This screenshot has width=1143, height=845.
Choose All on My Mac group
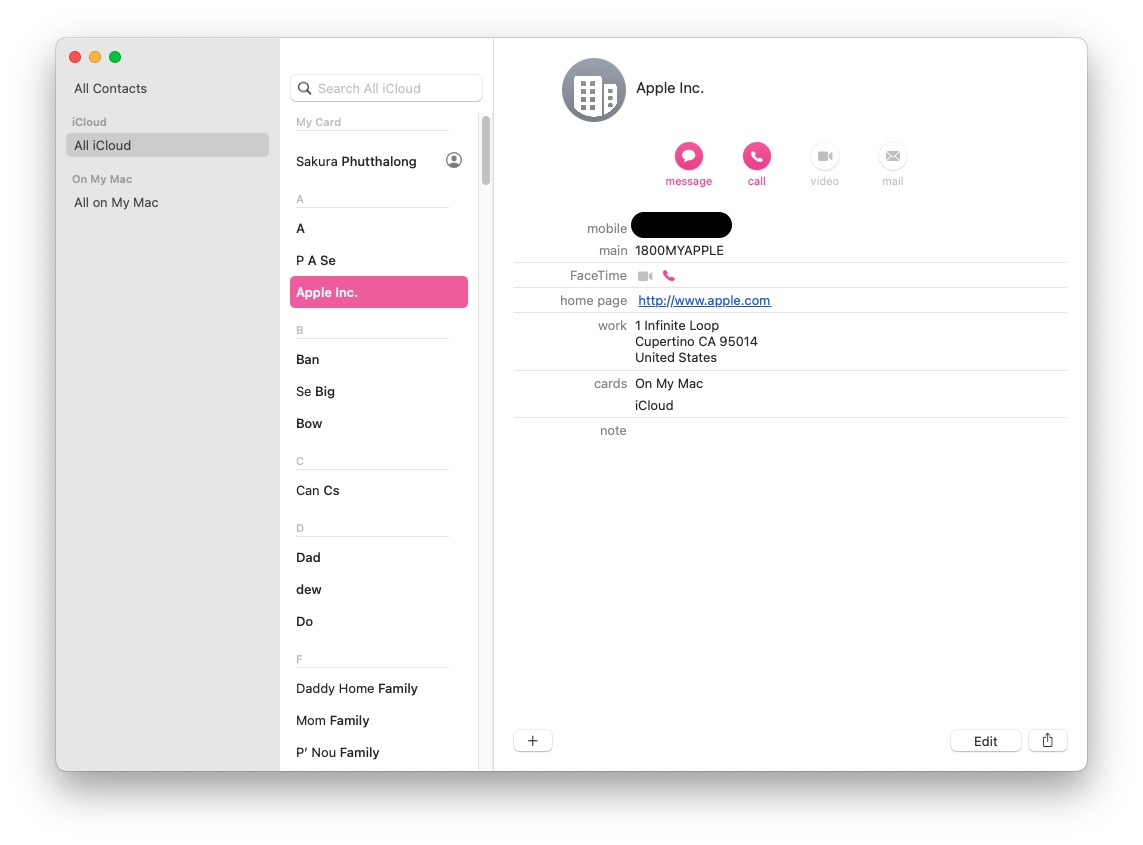(x=116, y=202)
